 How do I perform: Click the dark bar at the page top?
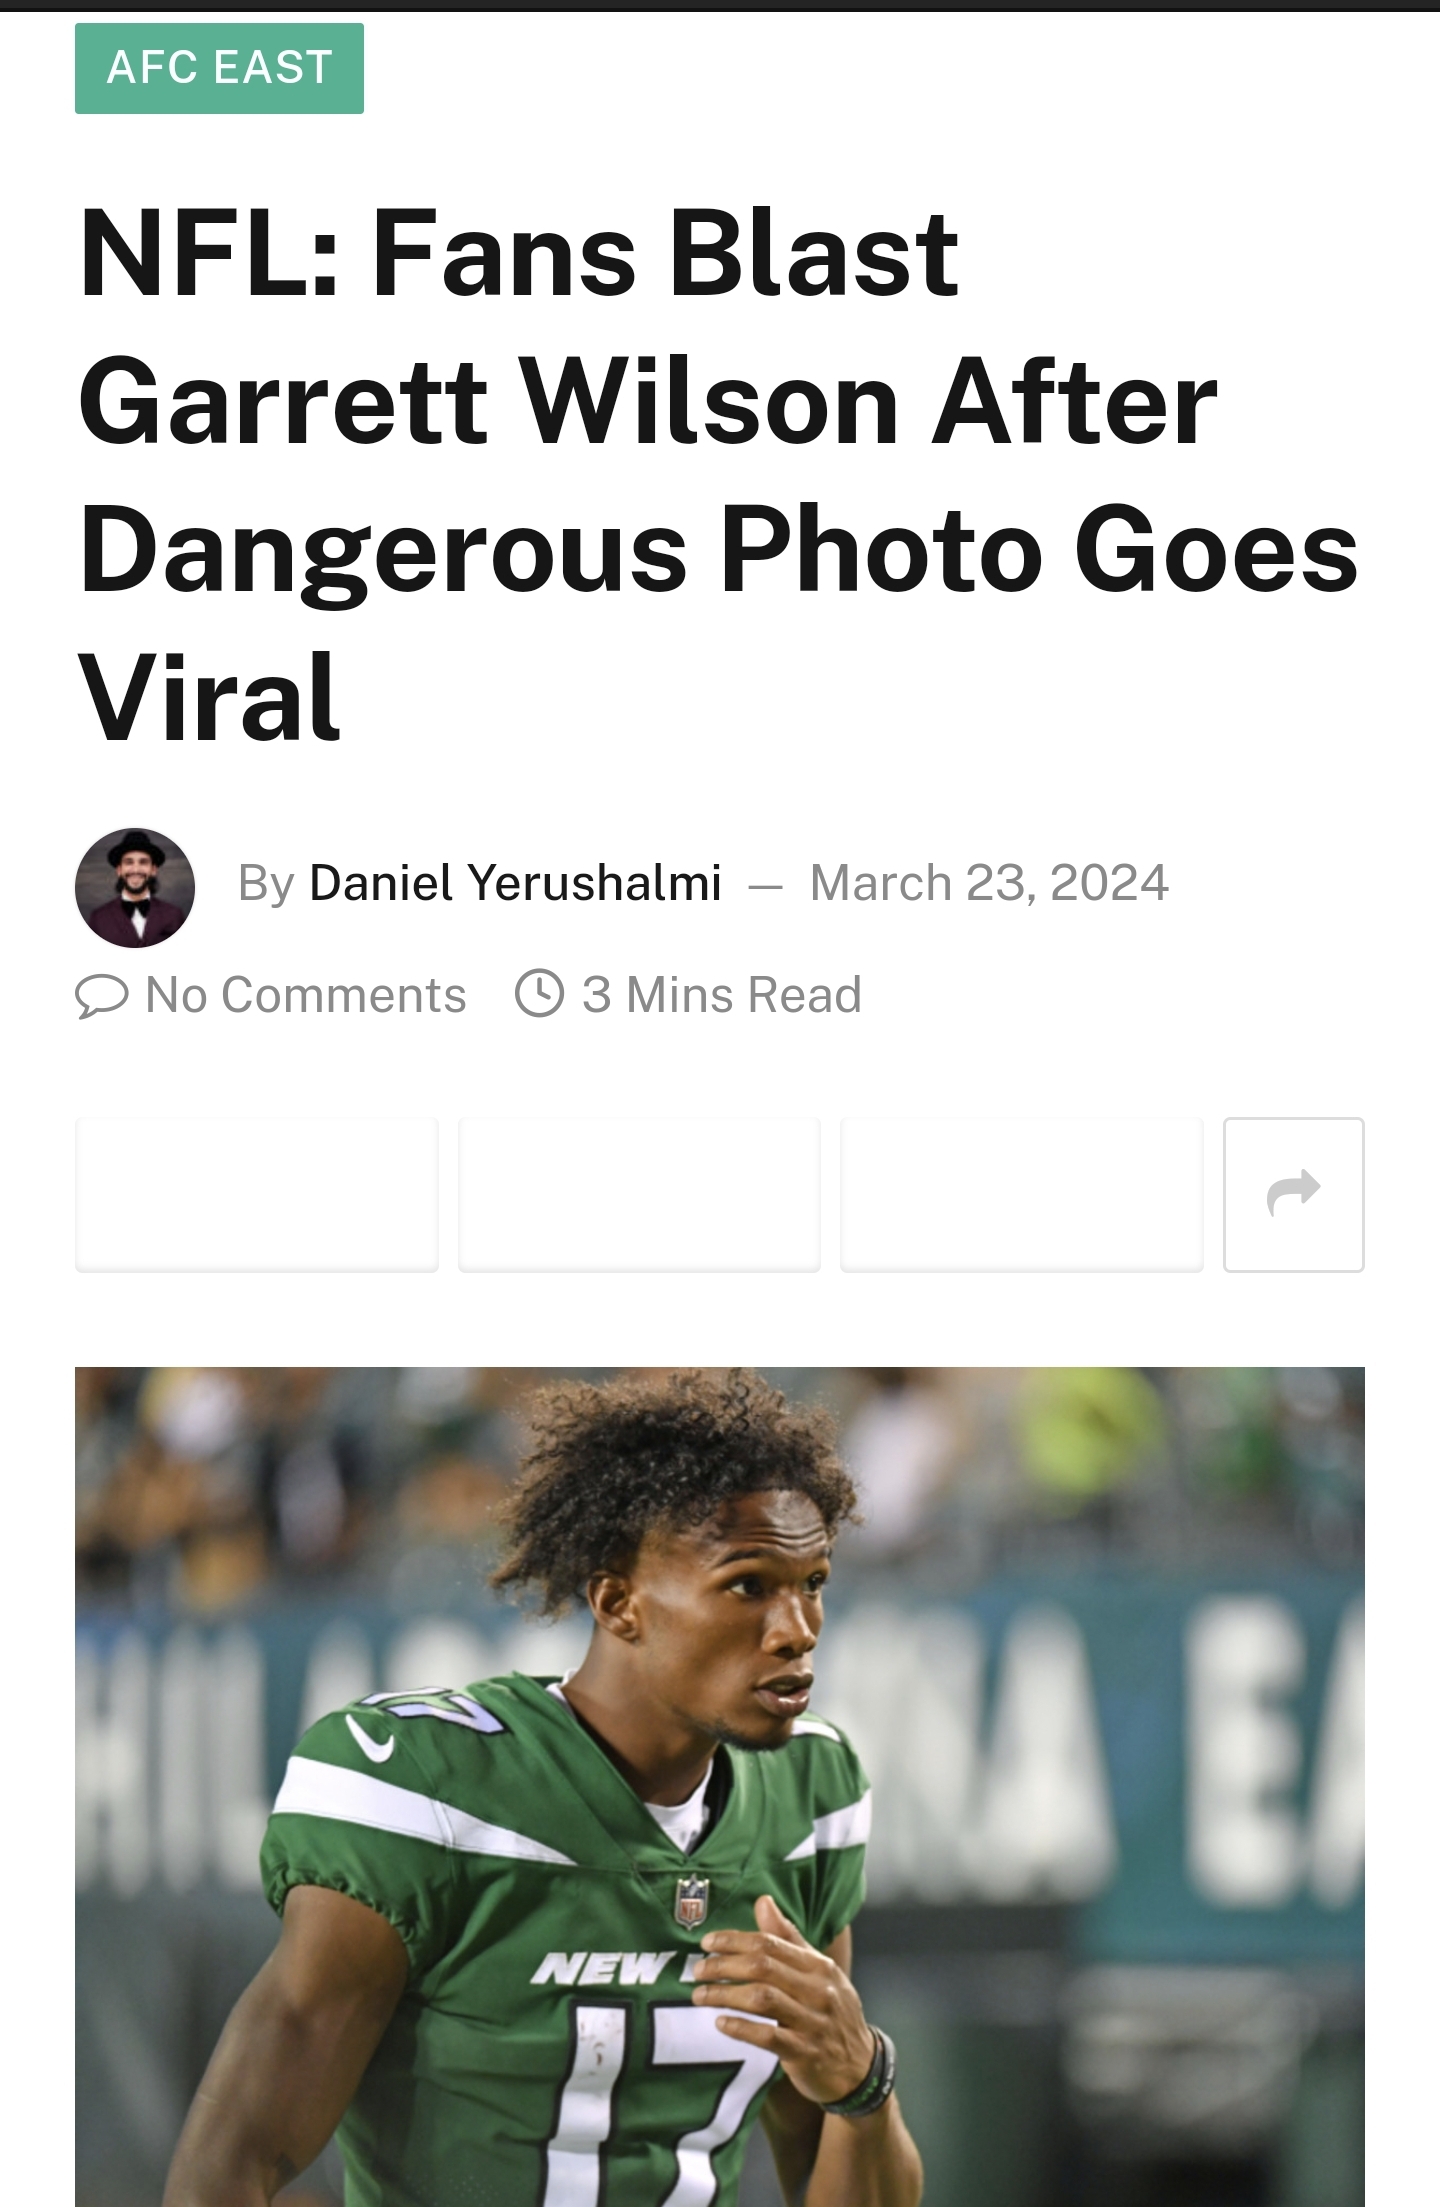coord(720,5)
